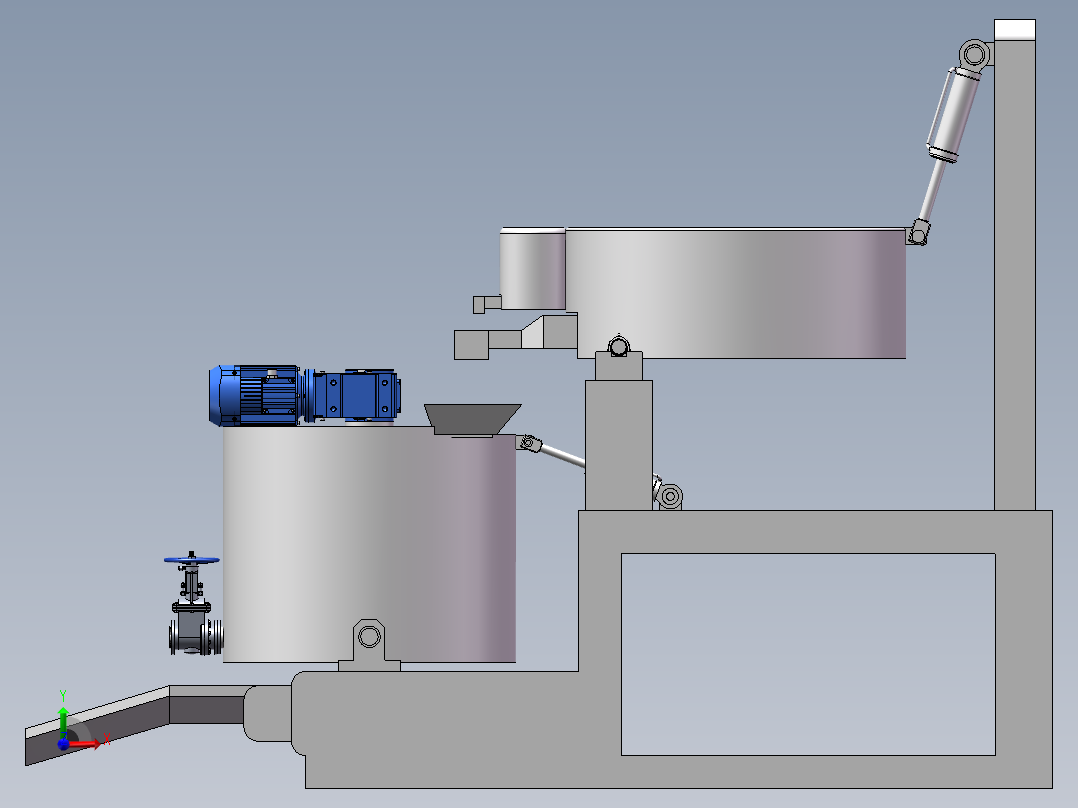1078x808 pixels.
Task: Select the small bracket under the small upper cylinder
Action: coord(487,304)
